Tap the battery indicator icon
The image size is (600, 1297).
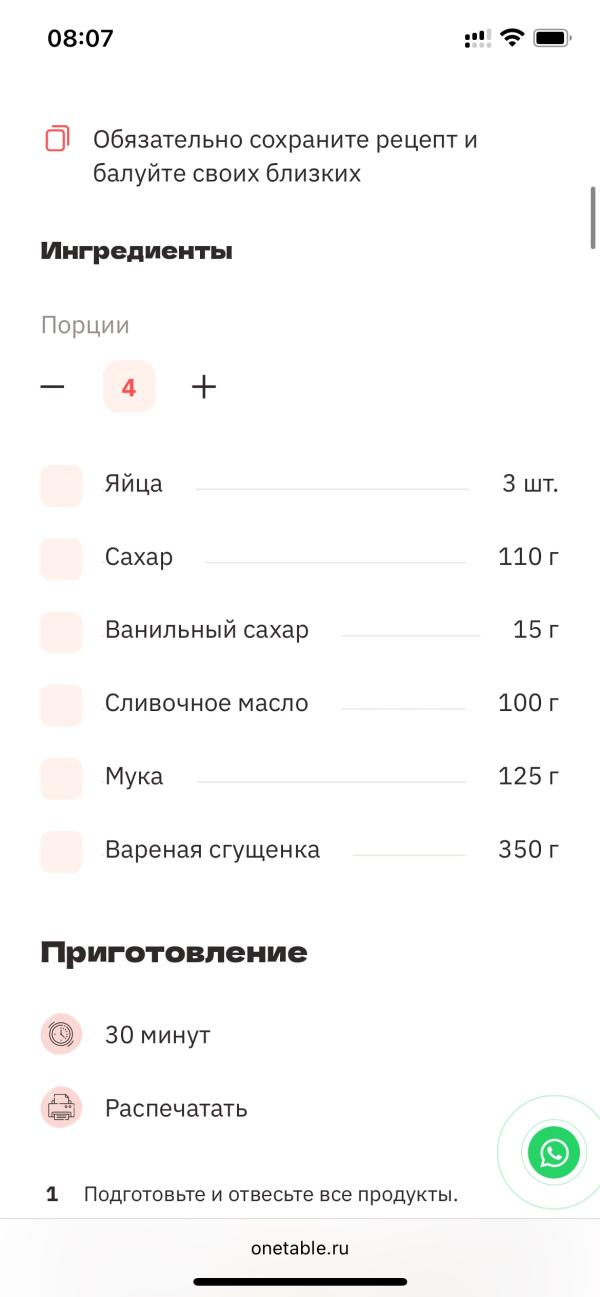(x=552, y=38)
